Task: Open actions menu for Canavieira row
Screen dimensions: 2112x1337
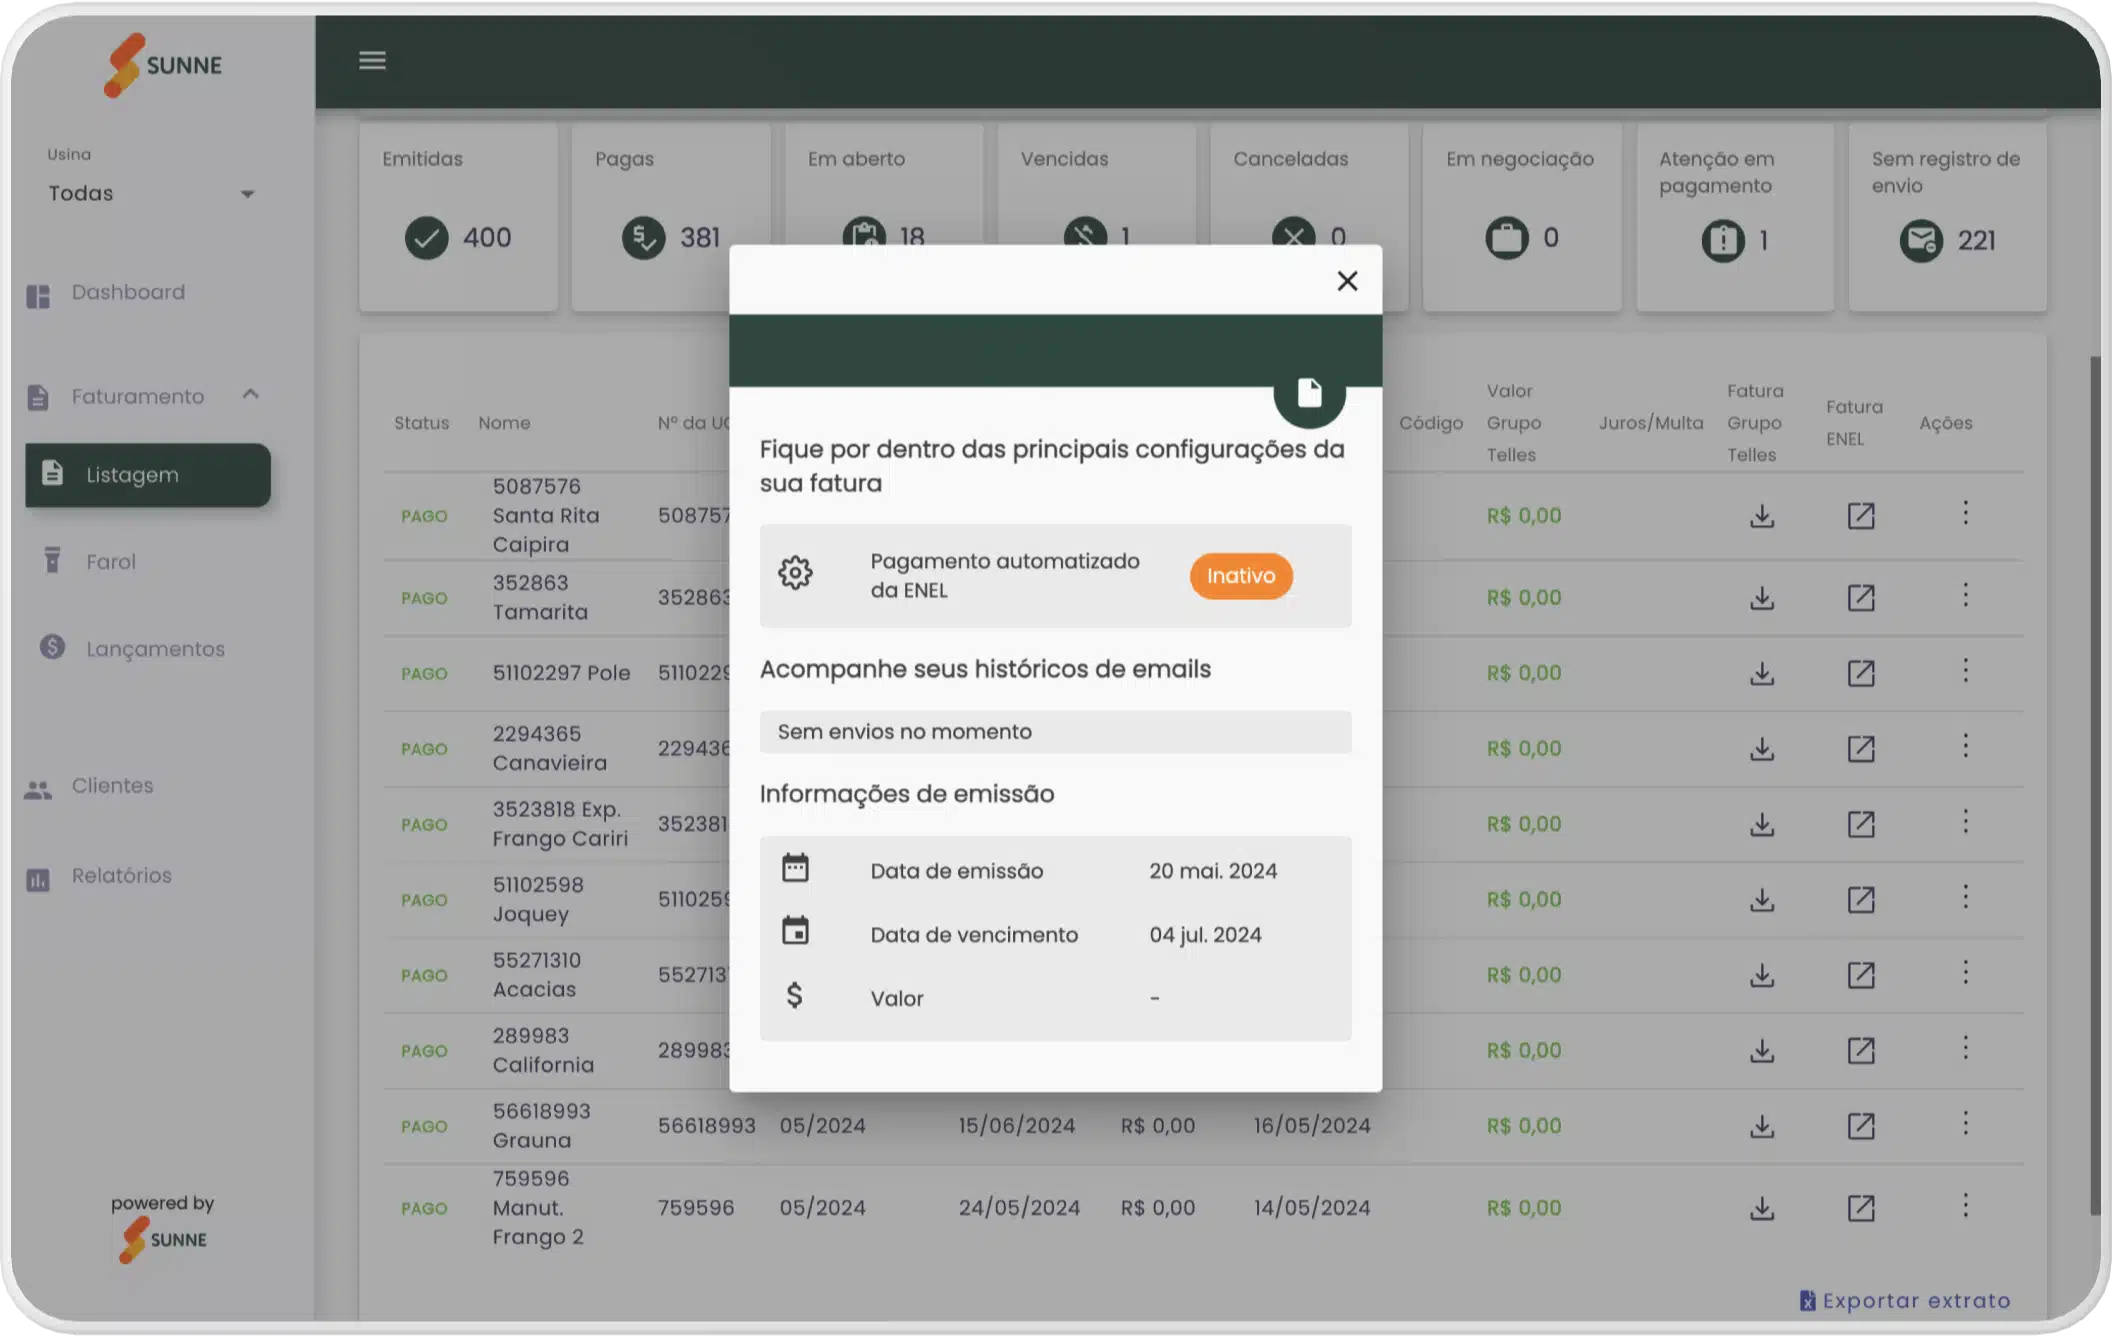Action: coord(1965,747)
